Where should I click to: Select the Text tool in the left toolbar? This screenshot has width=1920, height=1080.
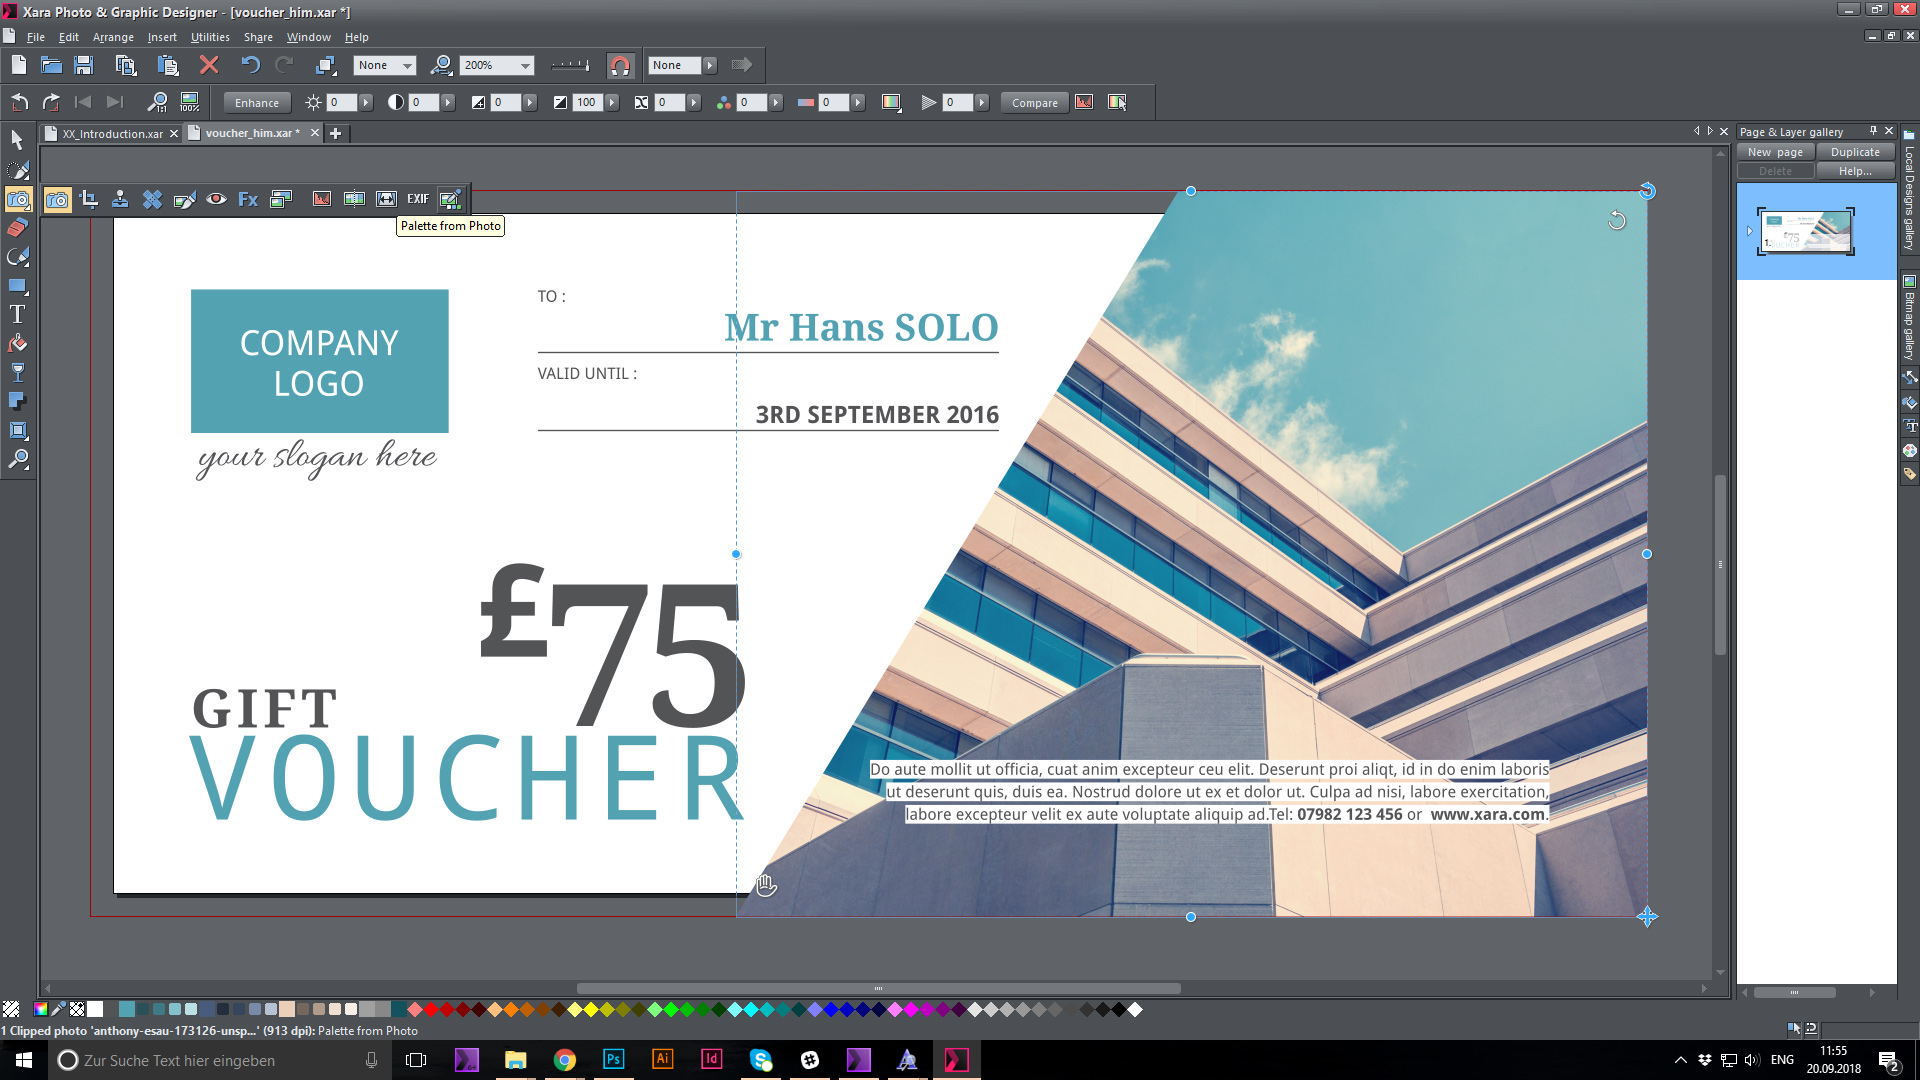pos(17,313)
